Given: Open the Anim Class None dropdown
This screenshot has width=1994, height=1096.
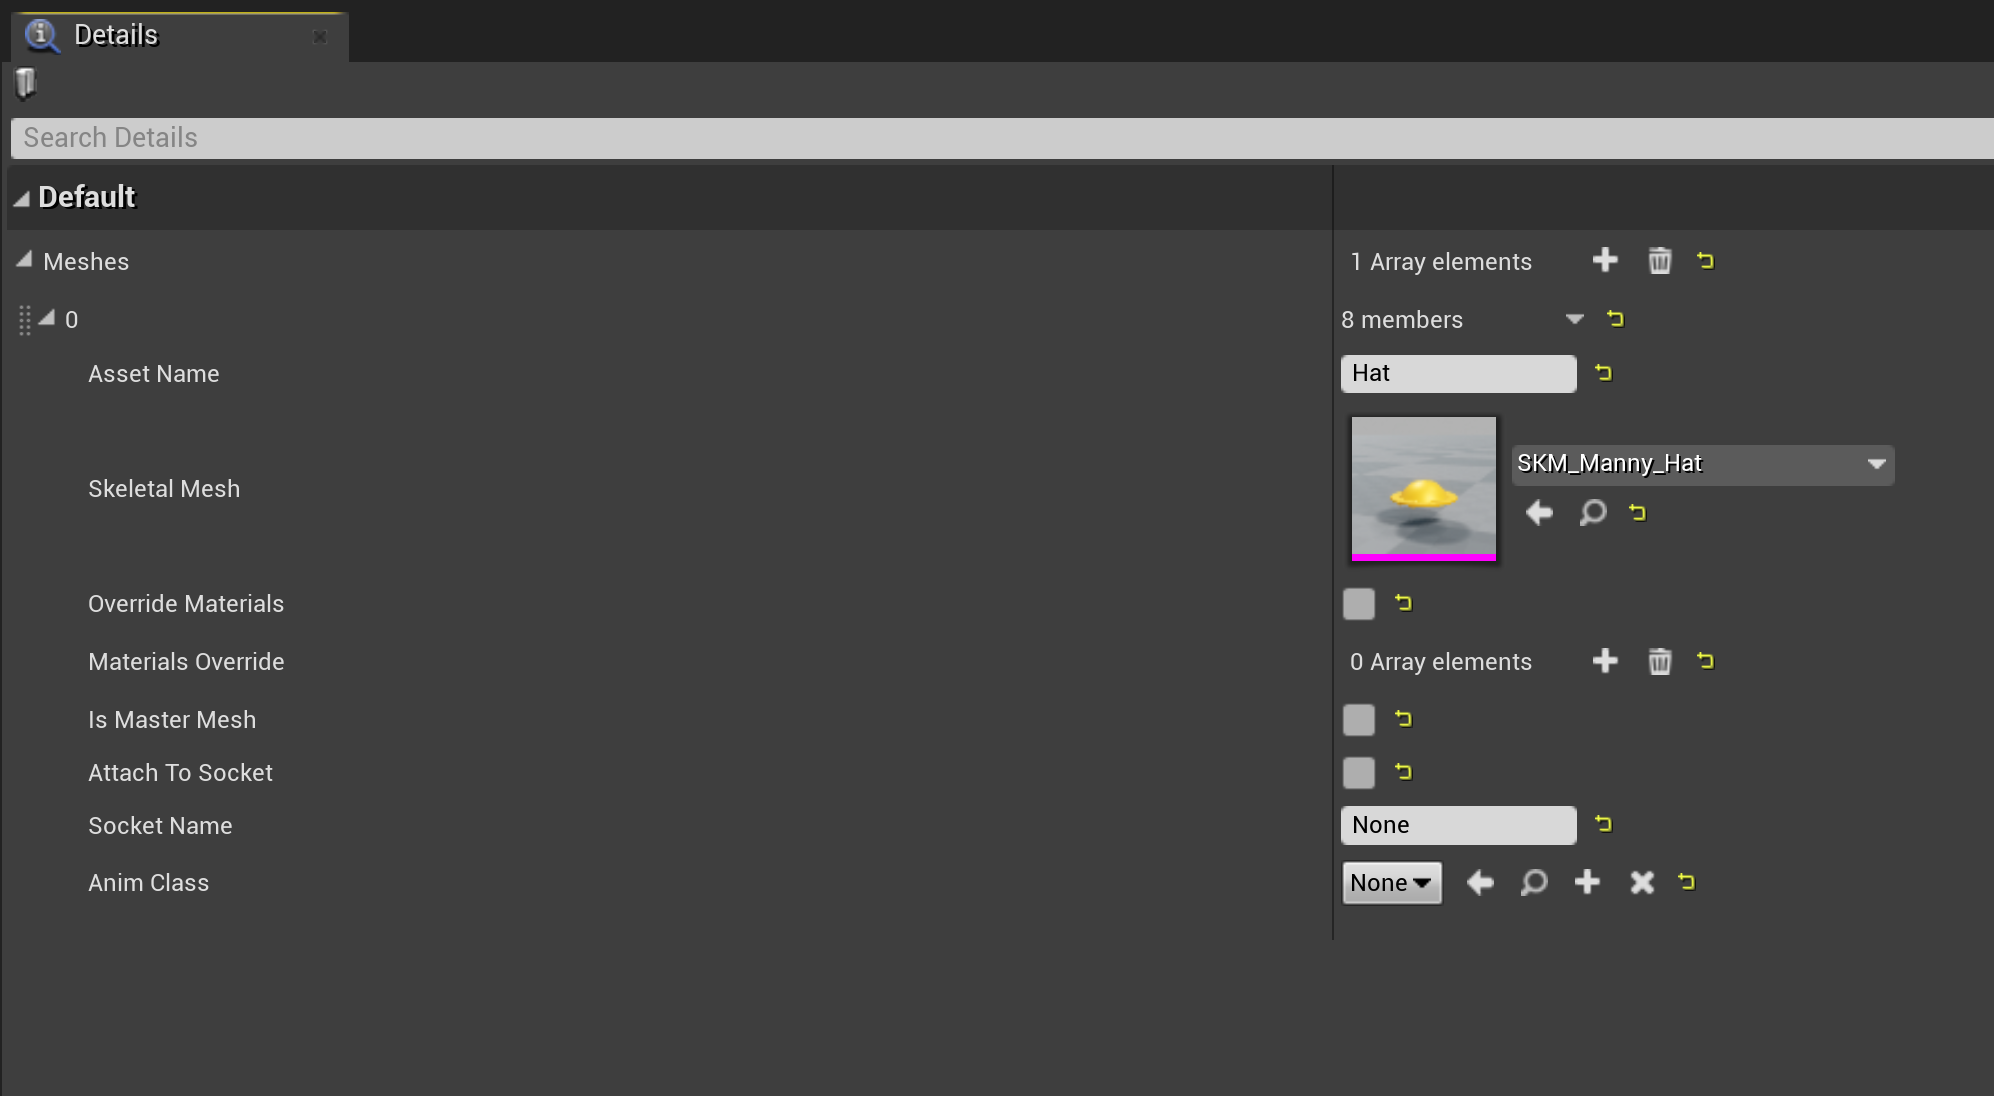Looking at the screenshot, I should (x=1391, y=883).
